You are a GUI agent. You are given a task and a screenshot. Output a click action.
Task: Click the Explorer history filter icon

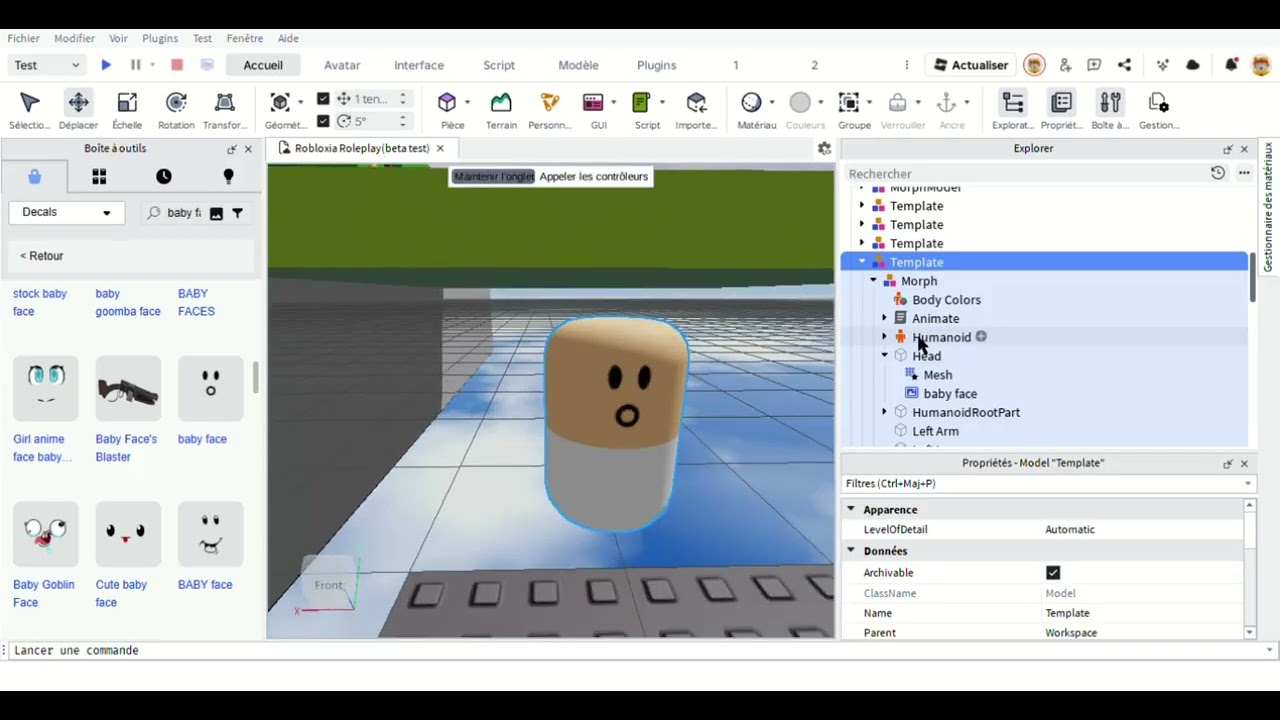tap(1218, 173)
